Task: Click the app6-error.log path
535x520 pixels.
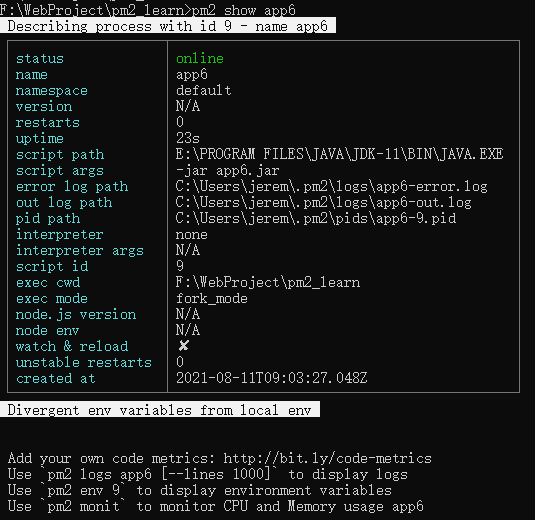Action: [x=332, y=186]
